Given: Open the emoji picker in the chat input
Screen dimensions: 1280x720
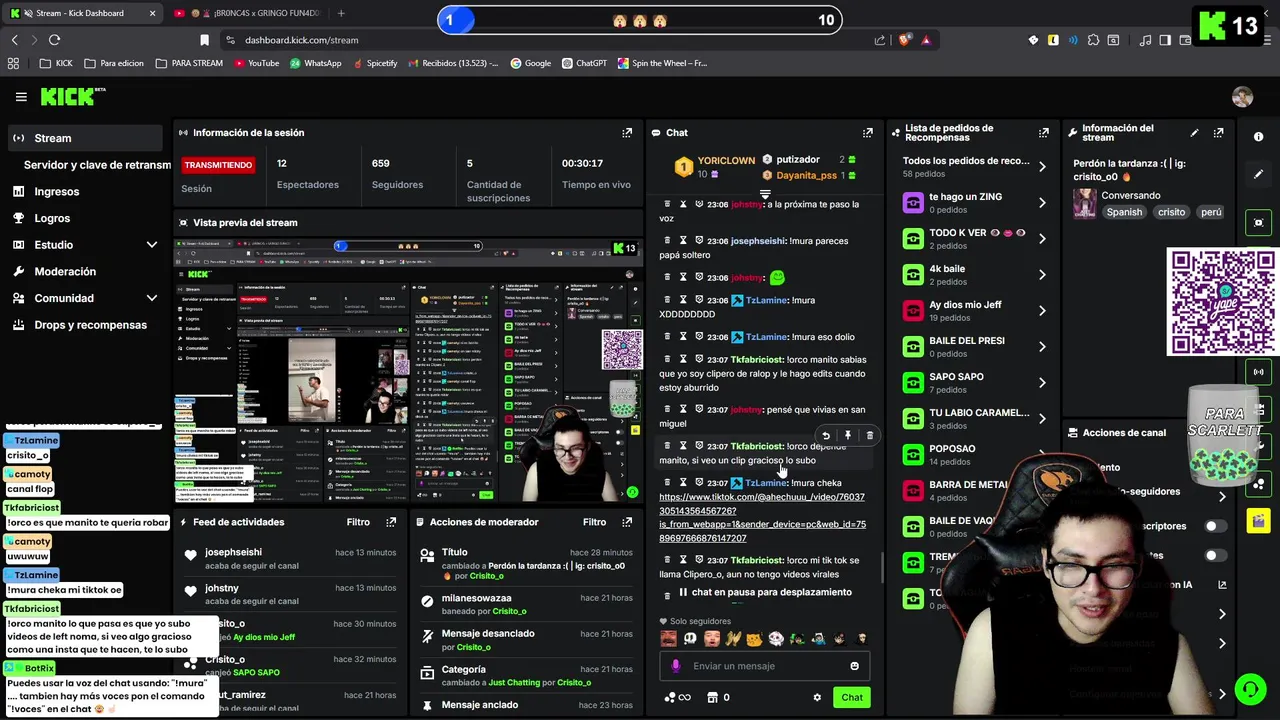Looking at the screenshot, I should click(x=854, y=666).
